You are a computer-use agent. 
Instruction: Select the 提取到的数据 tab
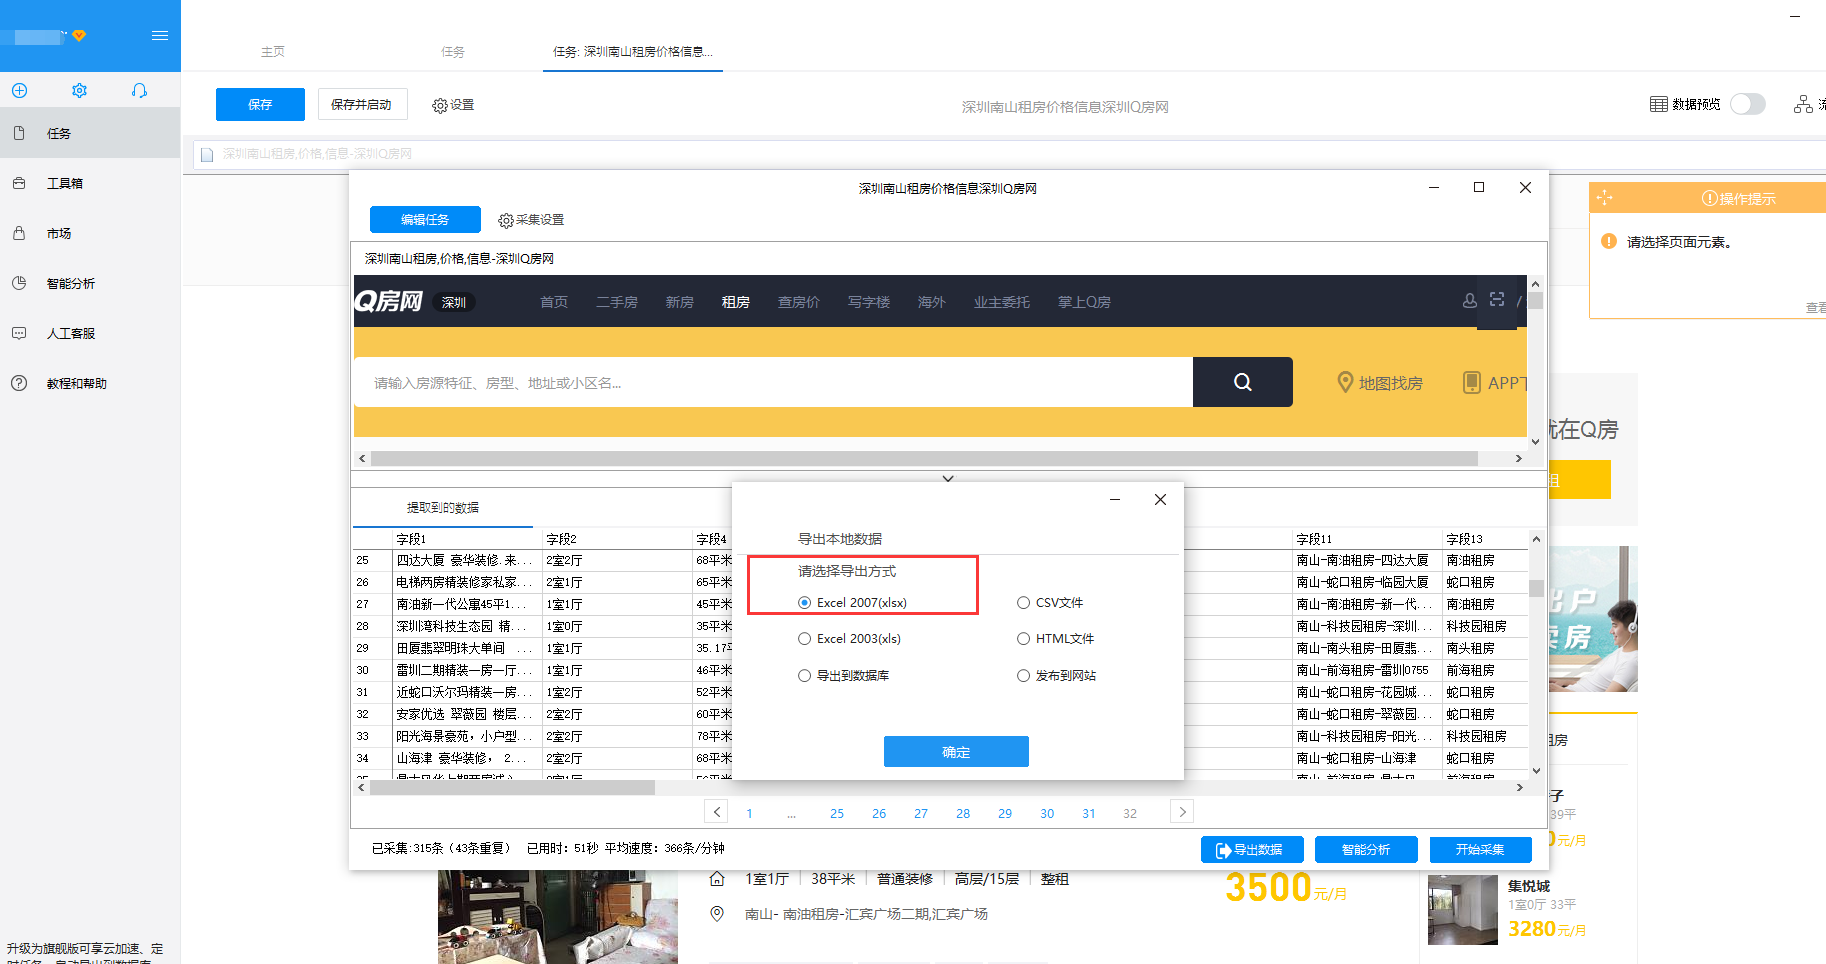[x=443, y=508]
